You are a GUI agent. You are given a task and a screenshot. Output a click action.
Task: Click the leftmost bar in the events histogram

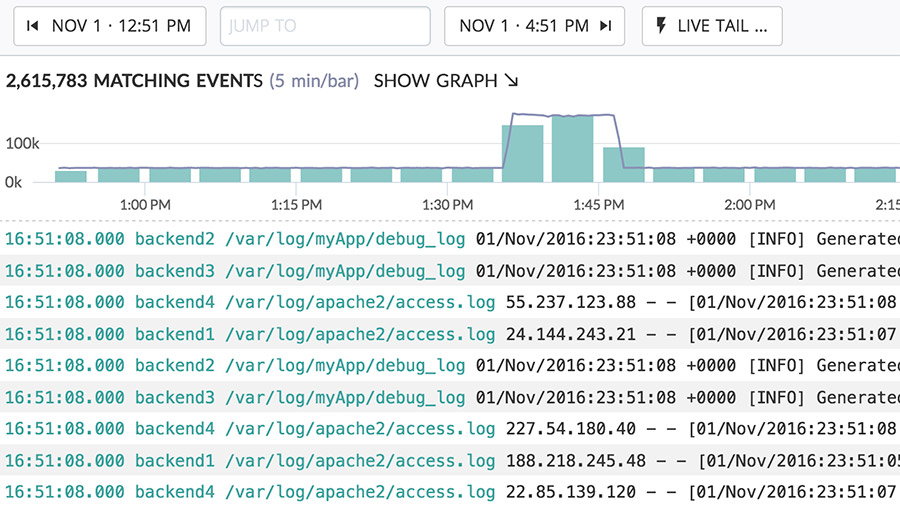click(70, 176)
